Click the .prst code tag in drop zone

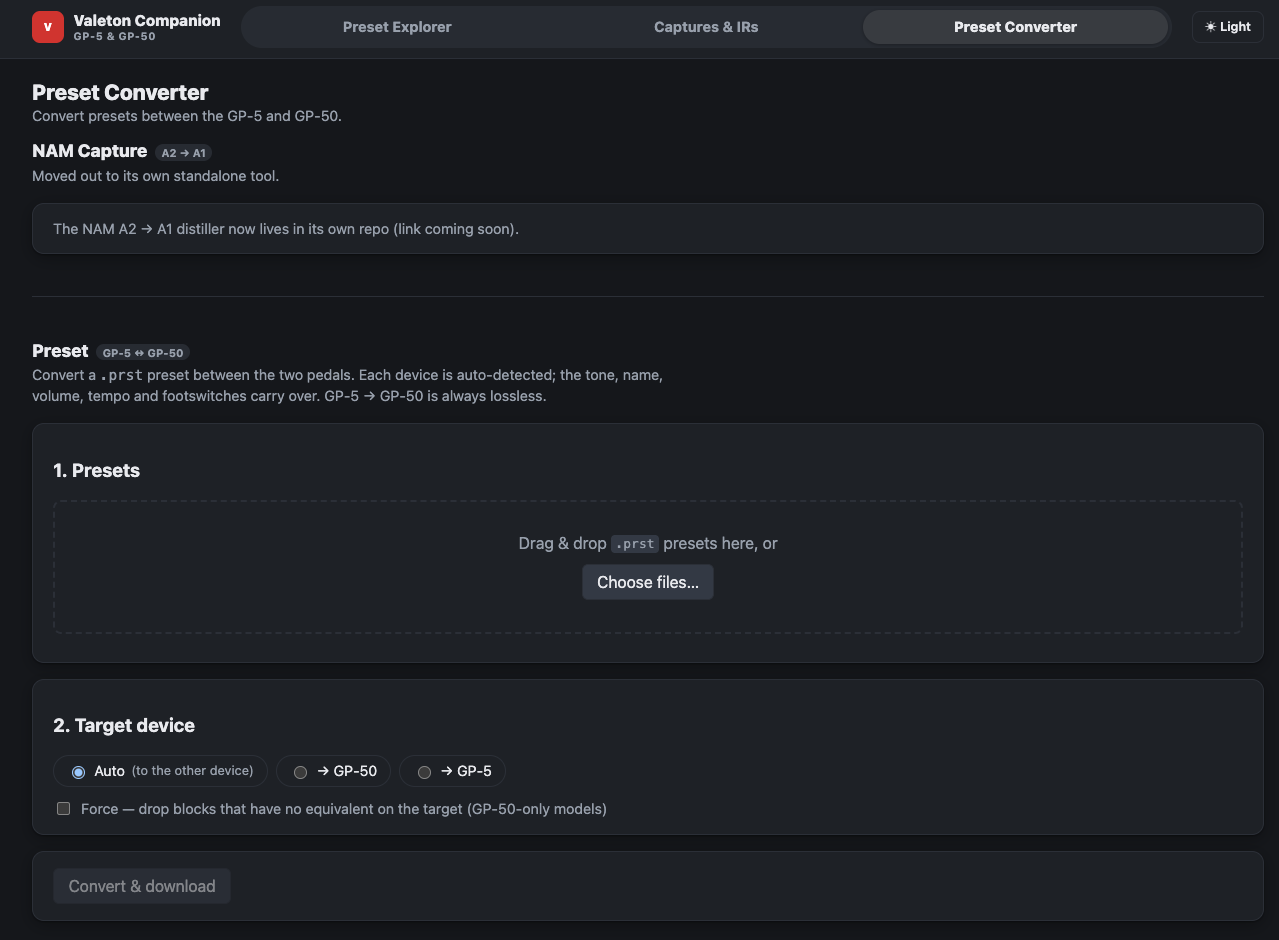[x=635, y=544]
